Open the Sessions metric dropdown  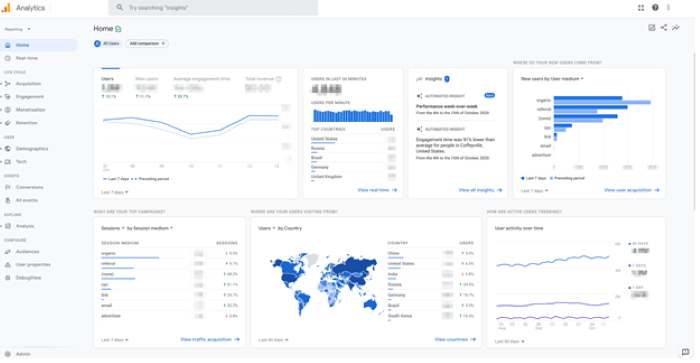click(x=113, y=228)
